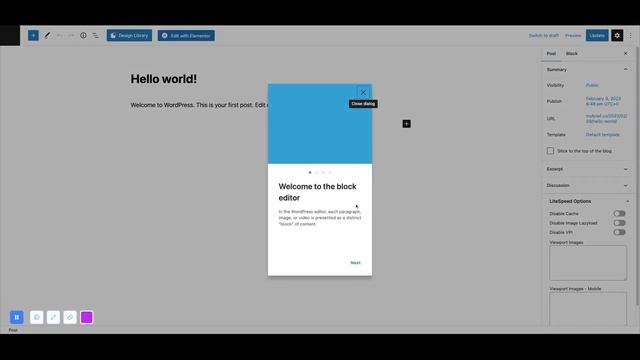Toggle Disable Image Lazyload switch
This screenshot has height=360, width=640.
click(619, 223)
